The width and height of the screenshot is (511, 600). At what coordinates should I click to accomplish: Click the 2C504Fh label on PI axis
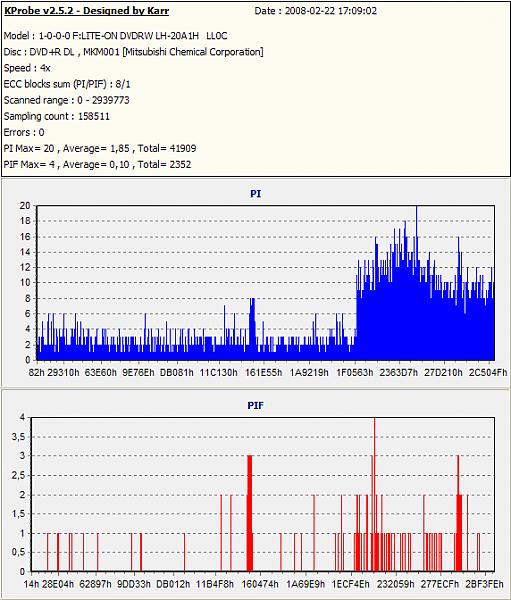tap(488, 372)
